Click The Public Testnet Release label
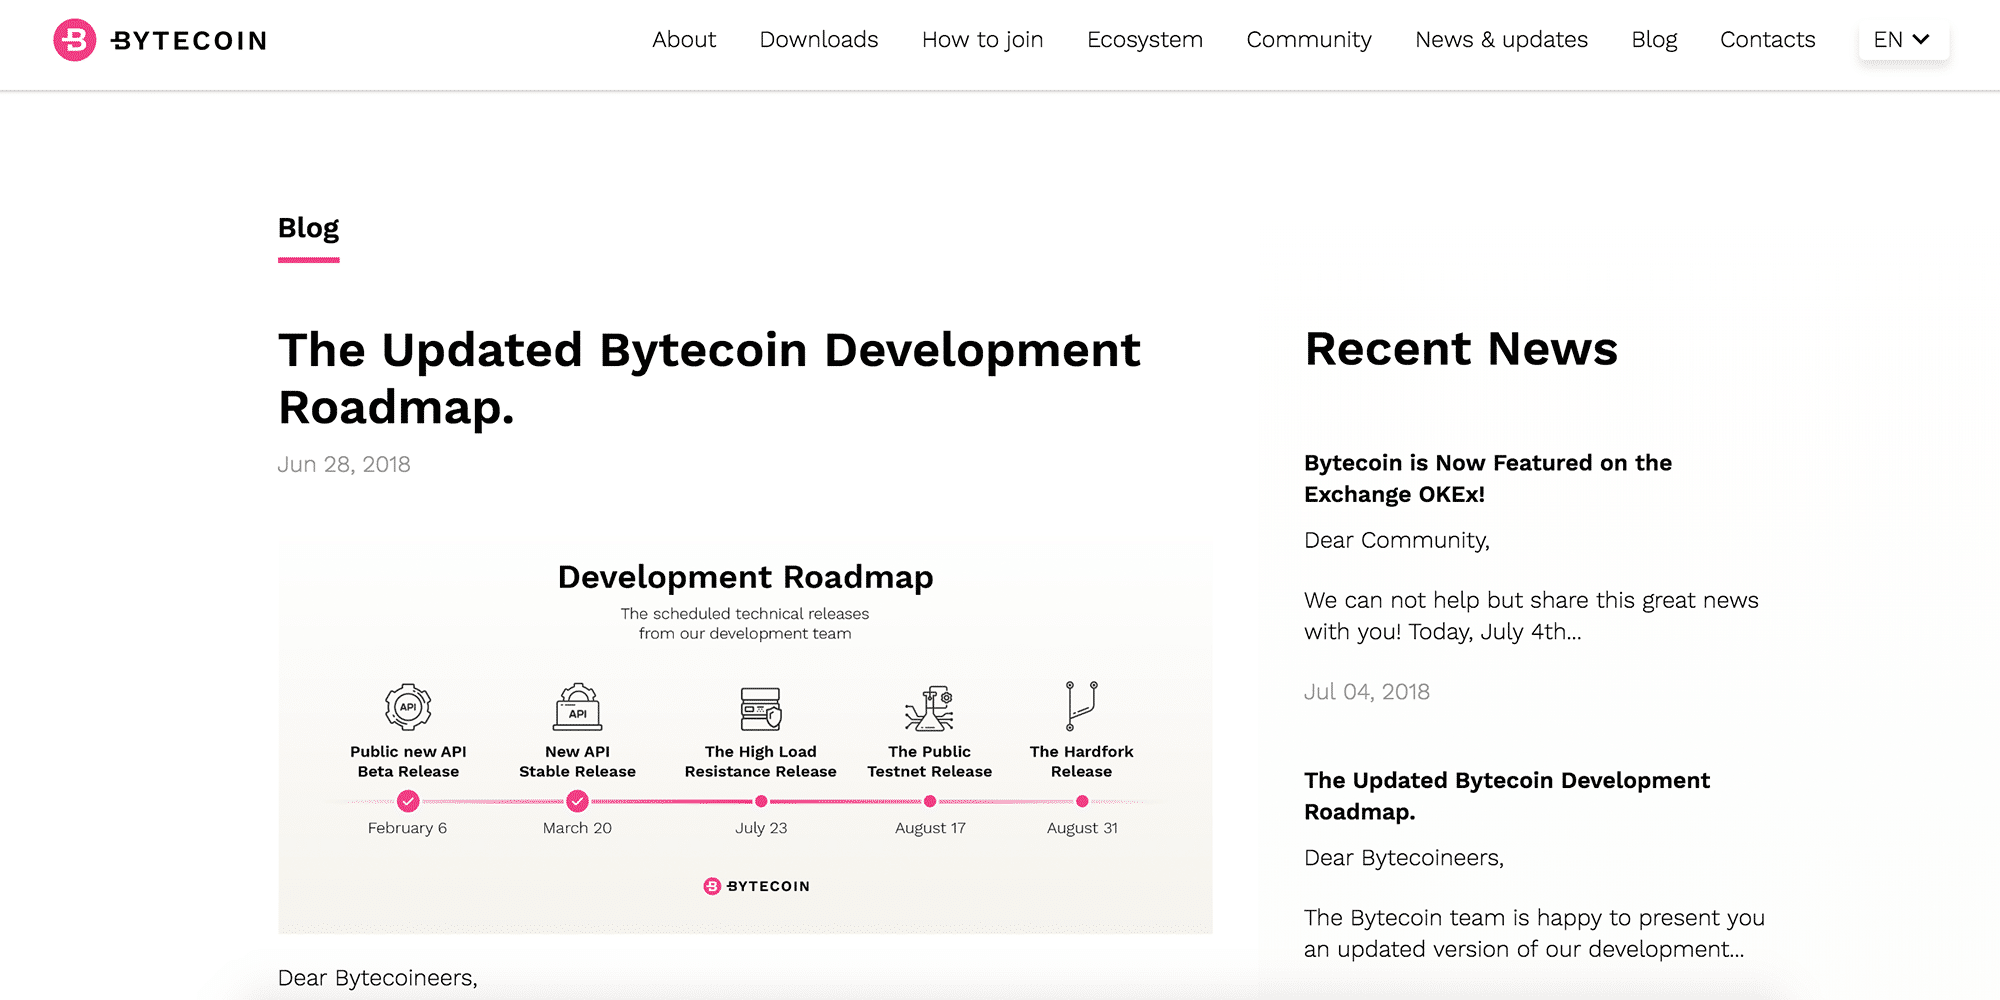This screenshot has height=1000, width=2000. point(930,761)
